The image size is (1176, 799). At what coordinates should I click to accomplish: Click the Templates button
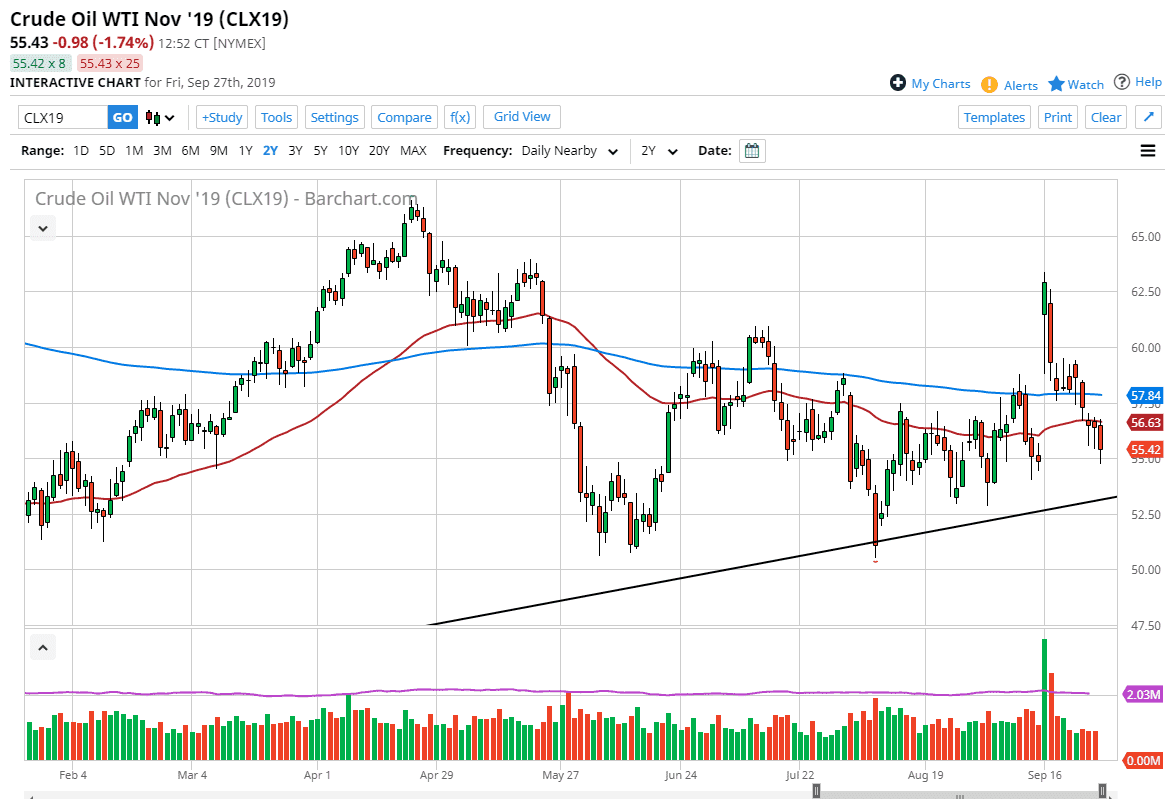pos(994,117)
